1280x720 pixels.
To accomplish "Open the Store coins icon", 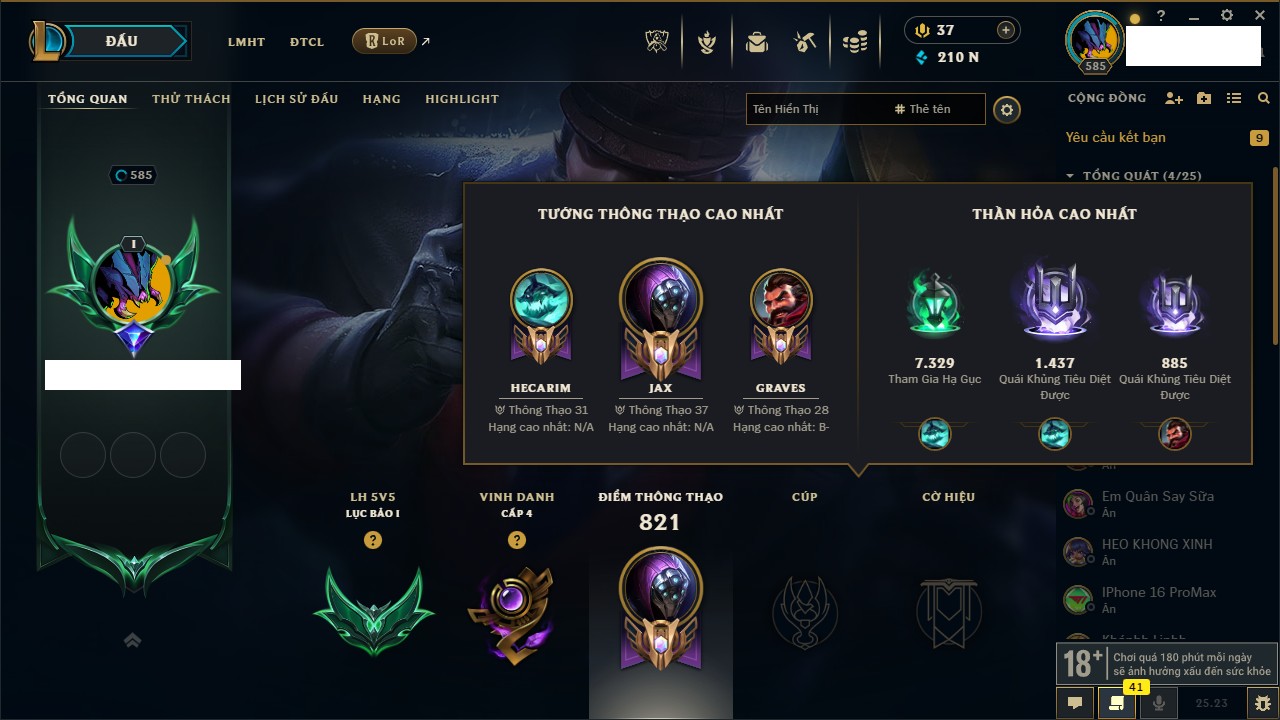I will (854, 42).
